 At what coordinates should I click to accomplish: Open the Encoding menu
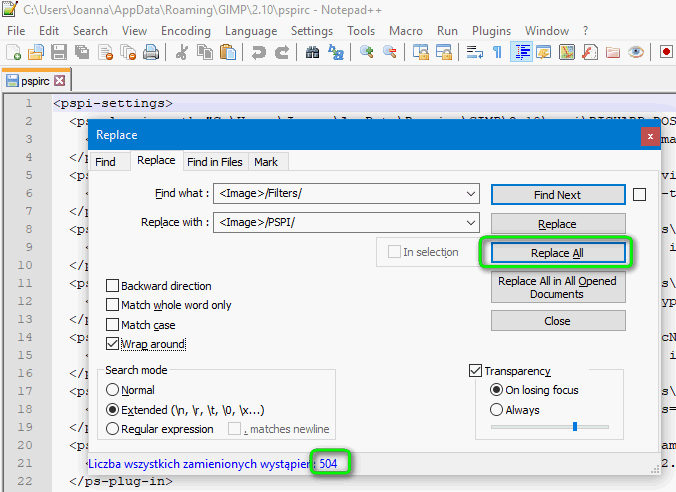pyautogui.click(x=186, y=31)
